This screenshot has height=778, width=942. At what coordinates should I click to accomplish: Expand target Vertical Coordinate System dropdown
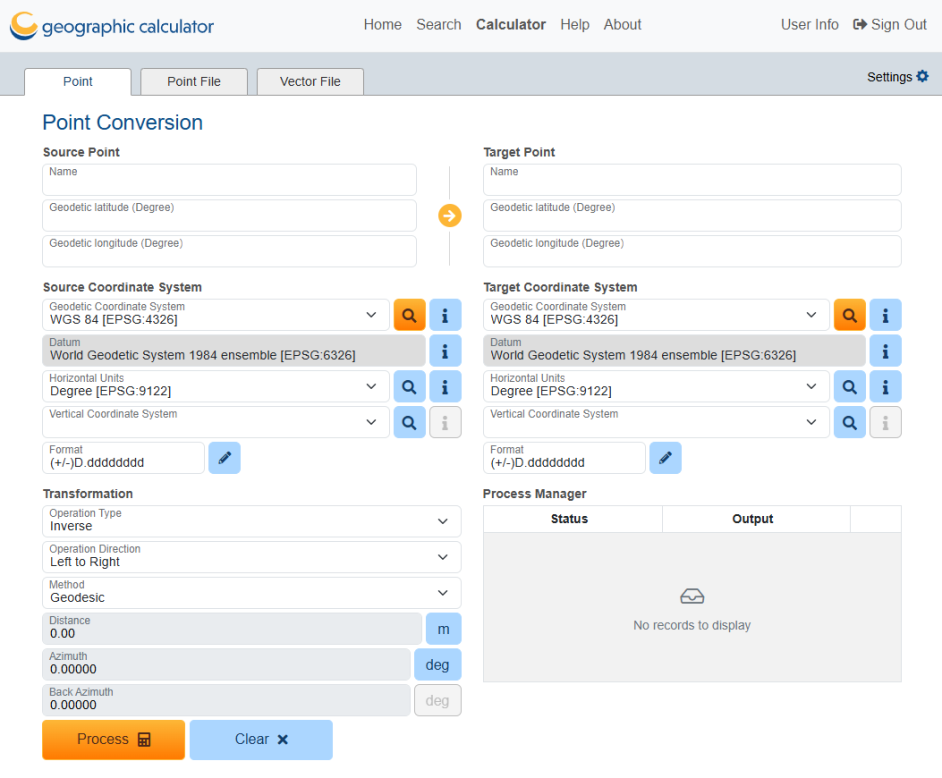coord(811,422)
